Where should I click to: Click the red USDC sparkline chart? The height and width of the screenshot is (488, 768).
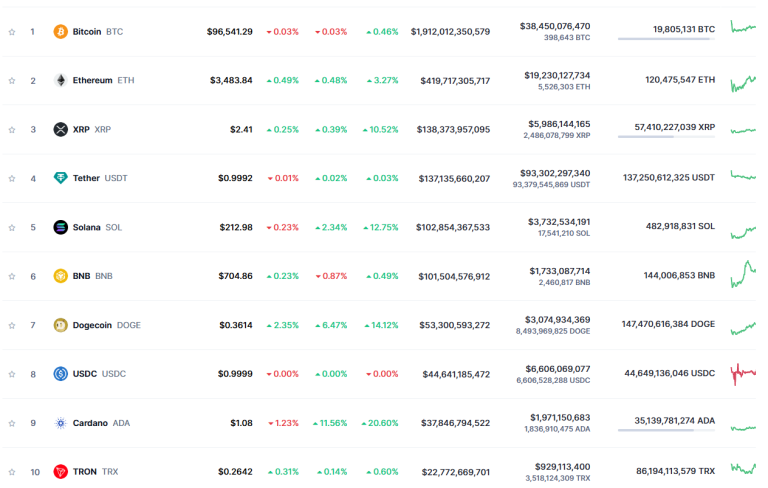743,374
